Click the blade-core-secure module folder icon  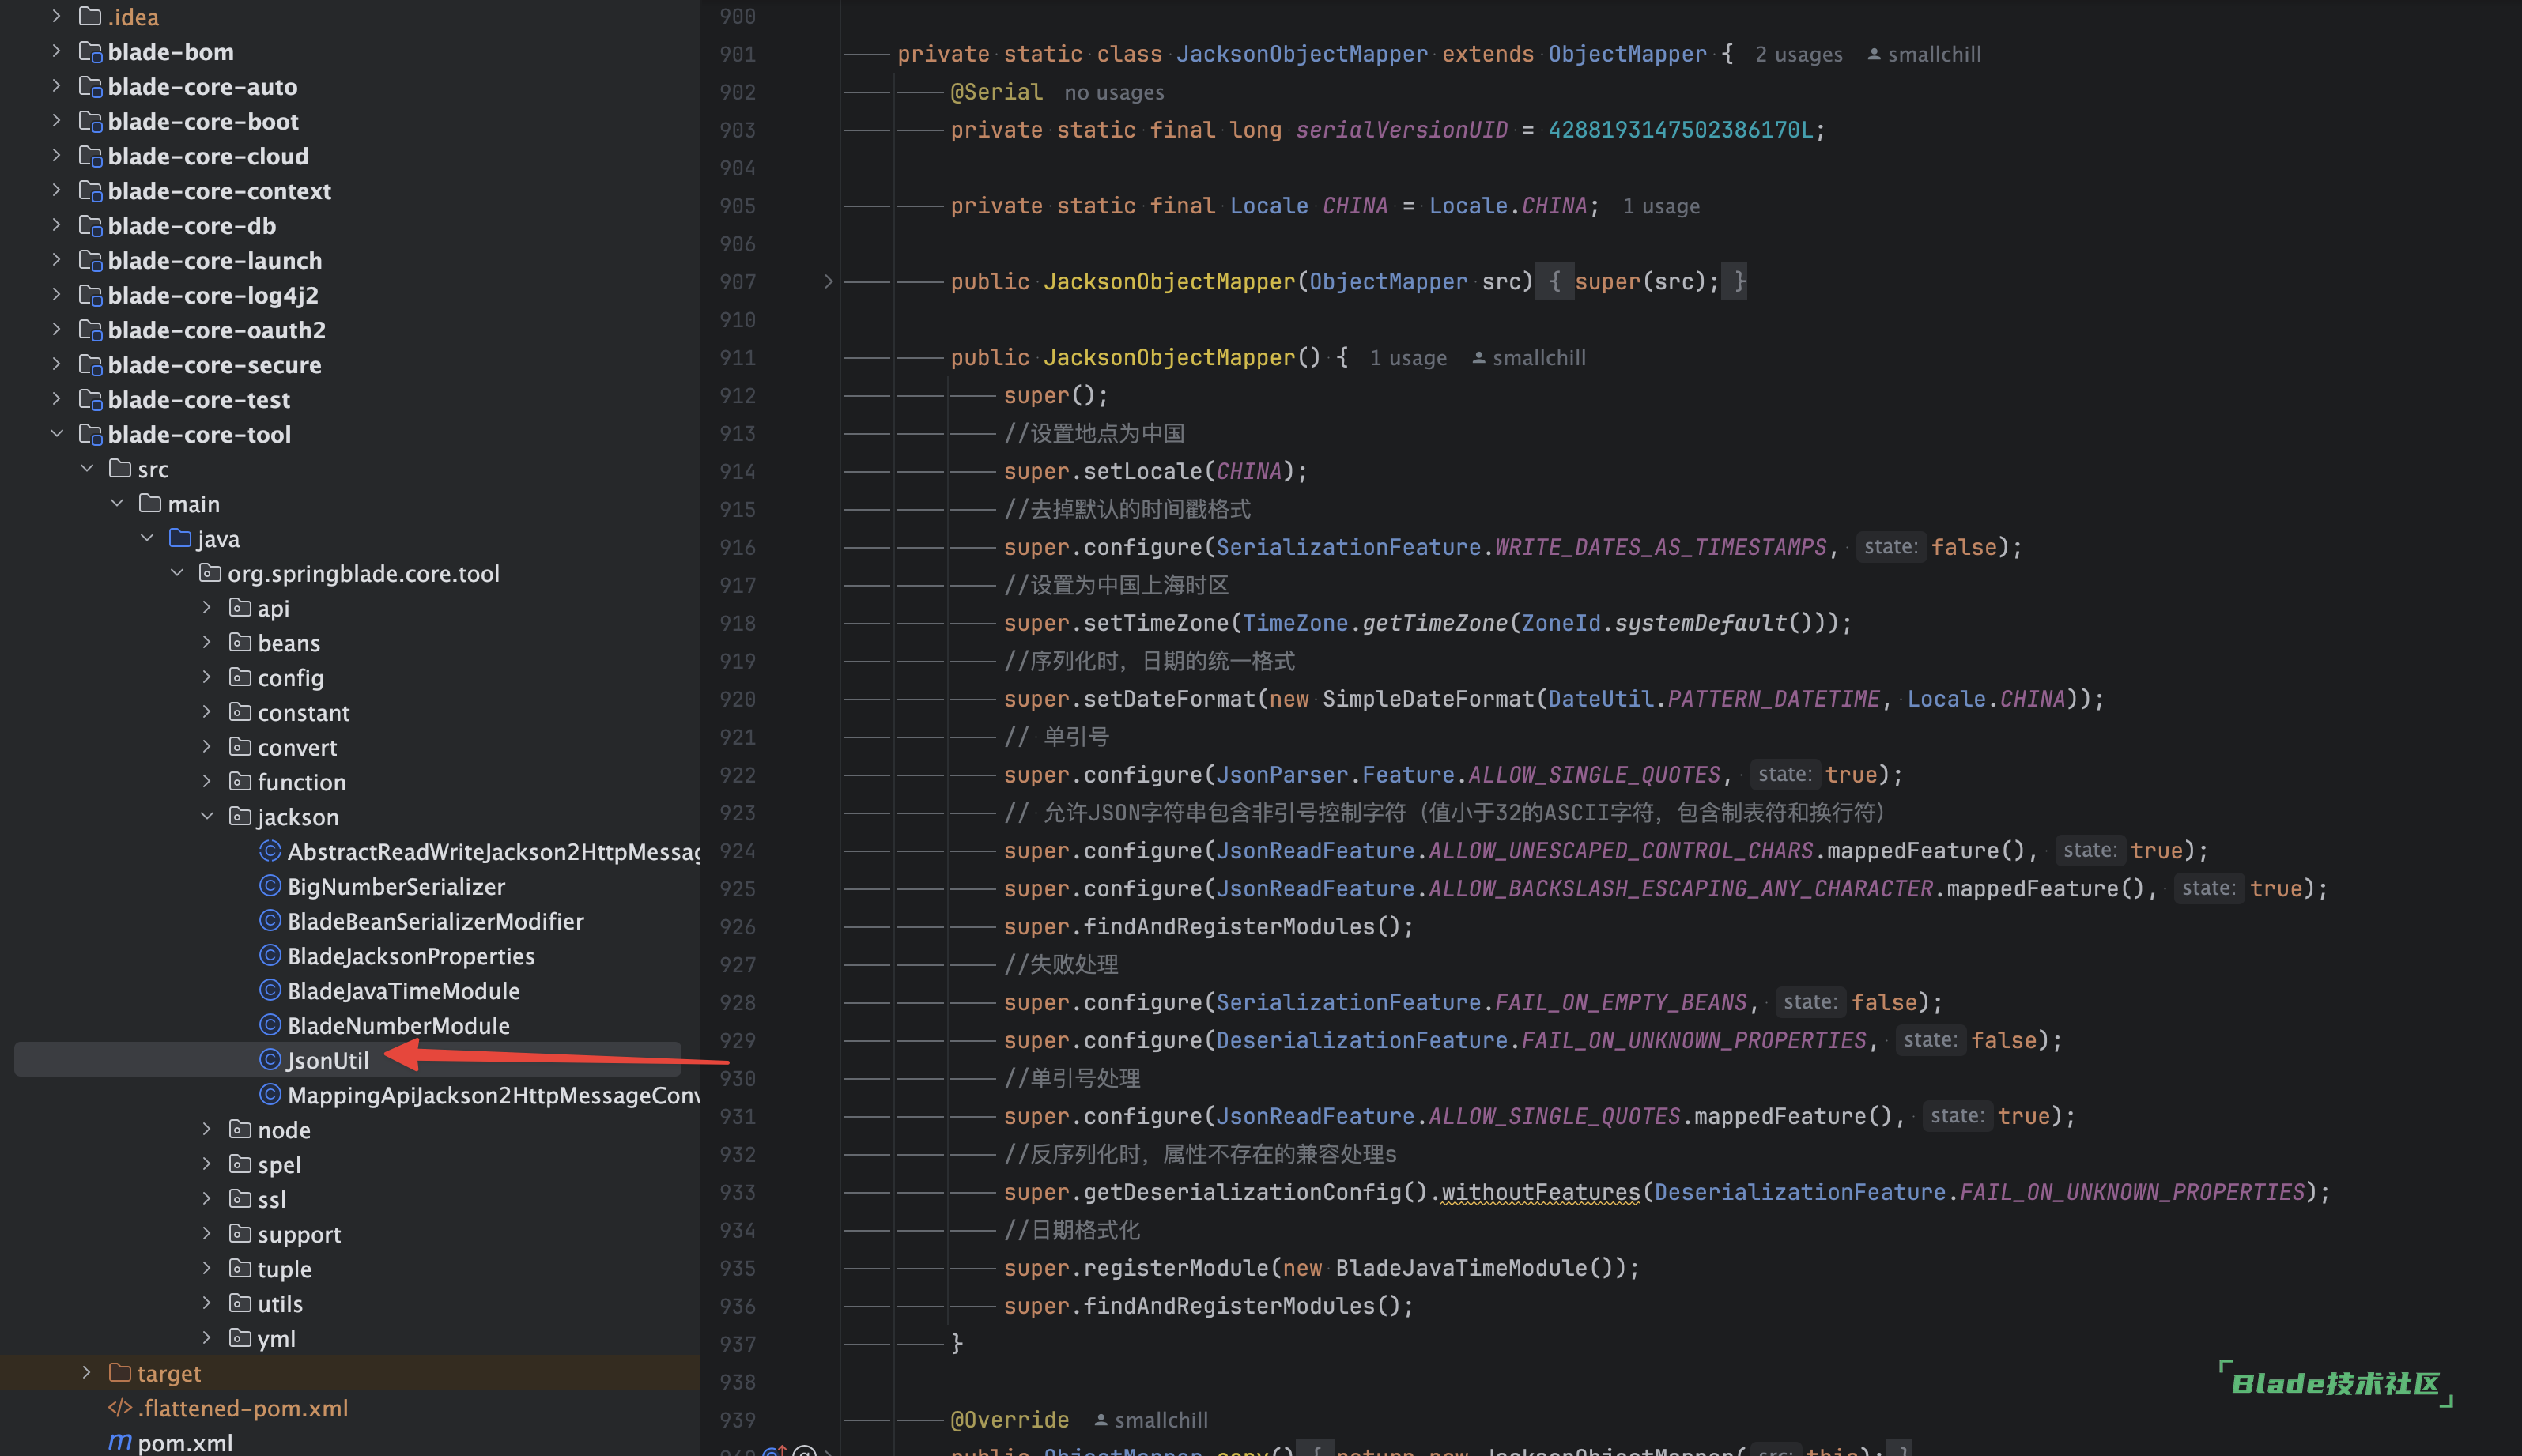click(x=90, y=365)
